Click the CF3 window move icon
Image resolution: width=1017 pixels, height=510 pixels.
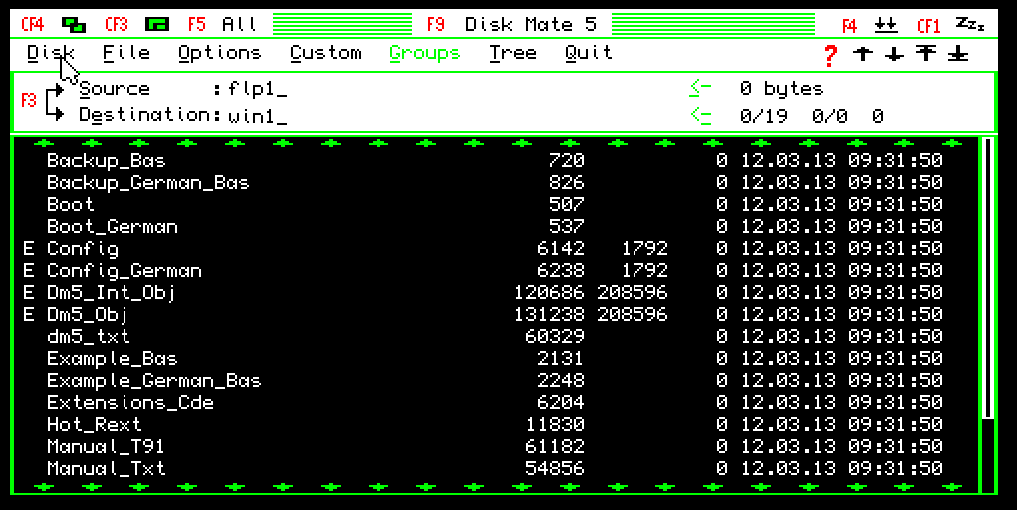[x=156, y=25]
